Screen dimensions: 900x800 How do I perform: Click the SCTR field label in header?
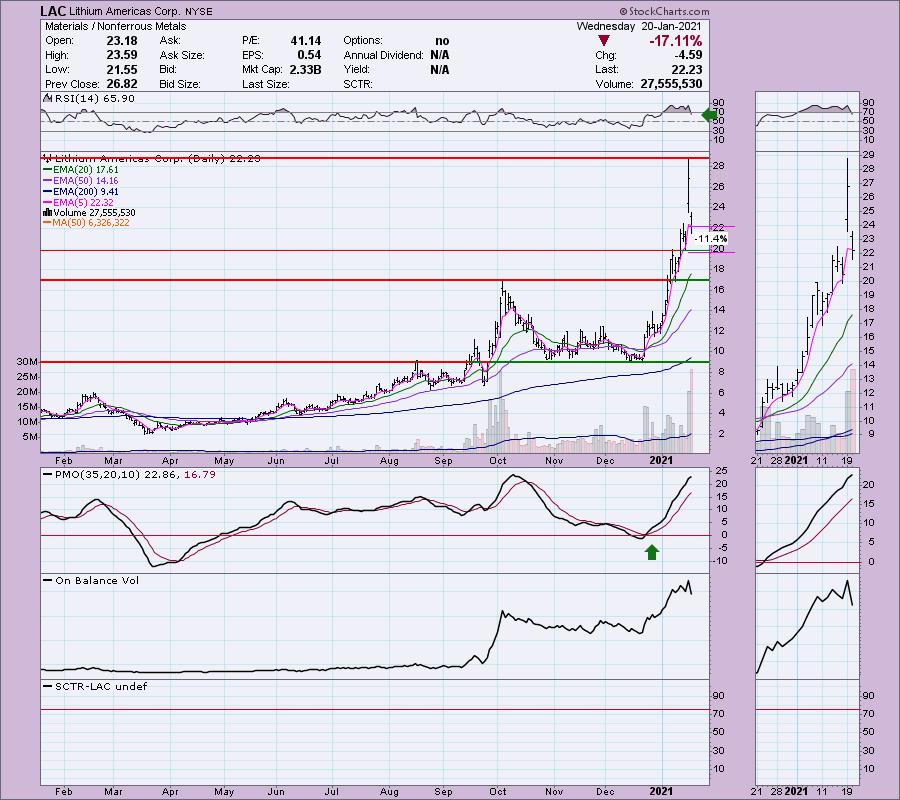(x=358, y=84)
